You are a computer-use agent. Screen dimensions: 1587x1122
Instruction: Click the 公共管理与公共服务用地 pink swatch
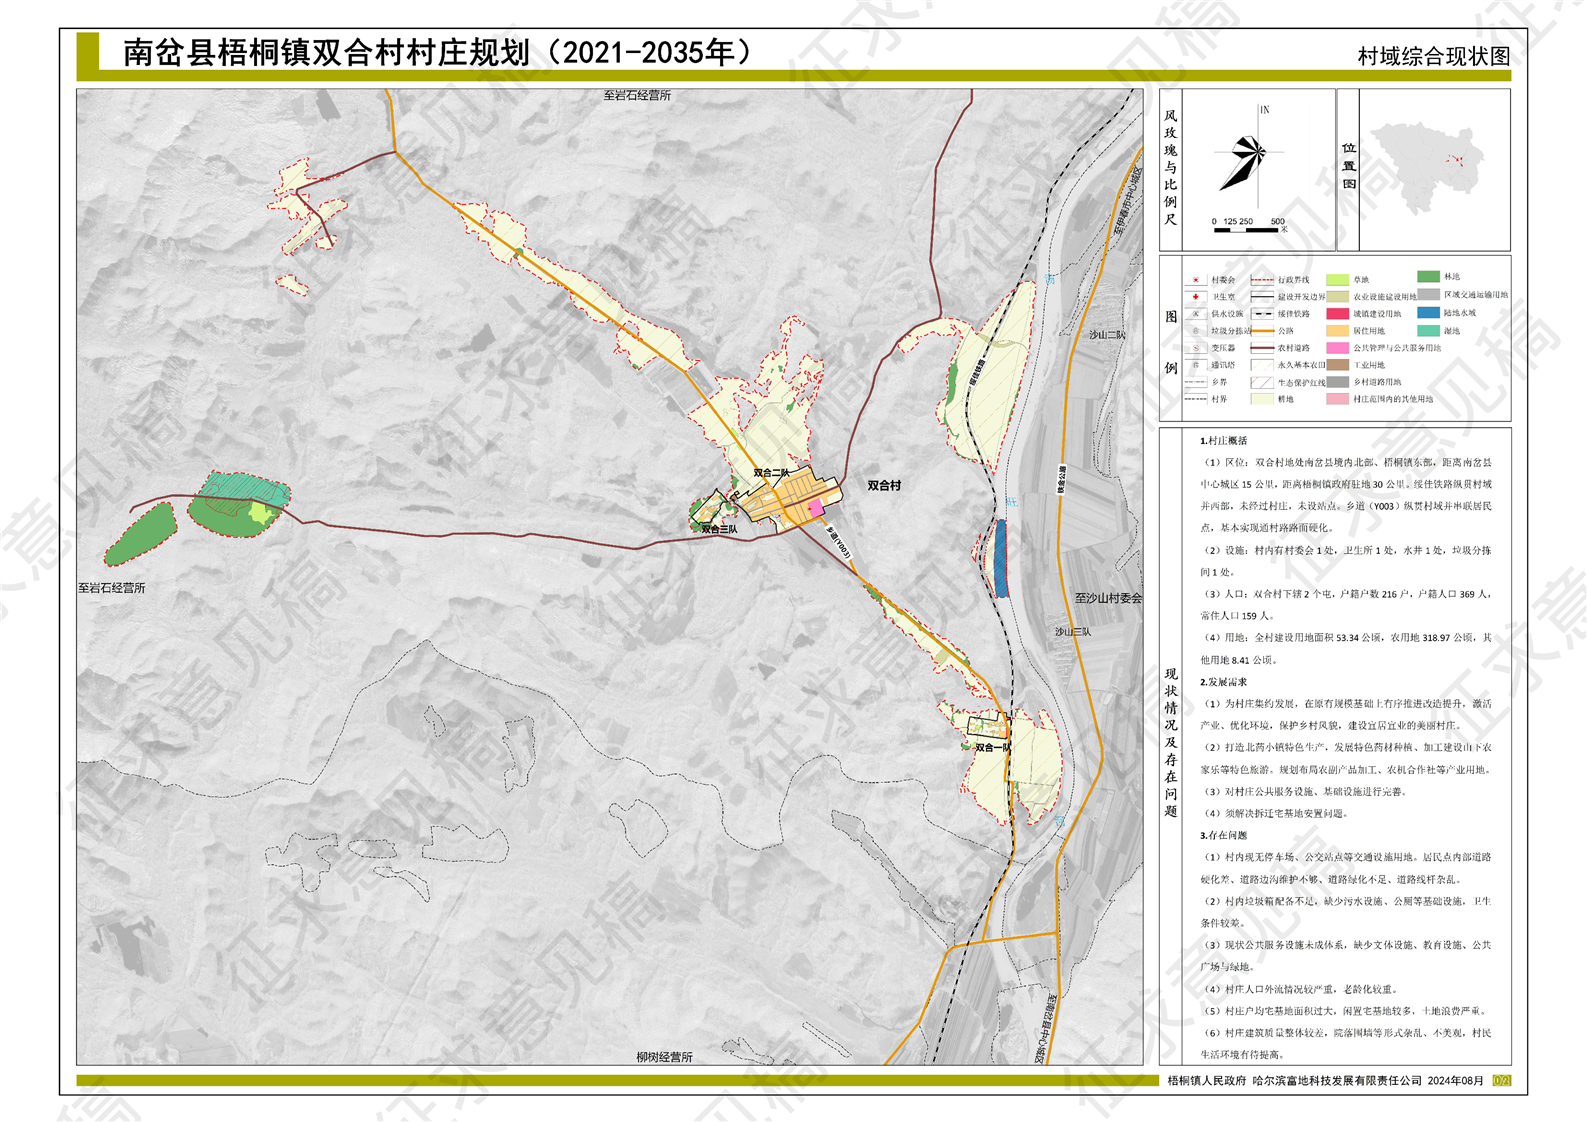click(x=1337, y=348)
